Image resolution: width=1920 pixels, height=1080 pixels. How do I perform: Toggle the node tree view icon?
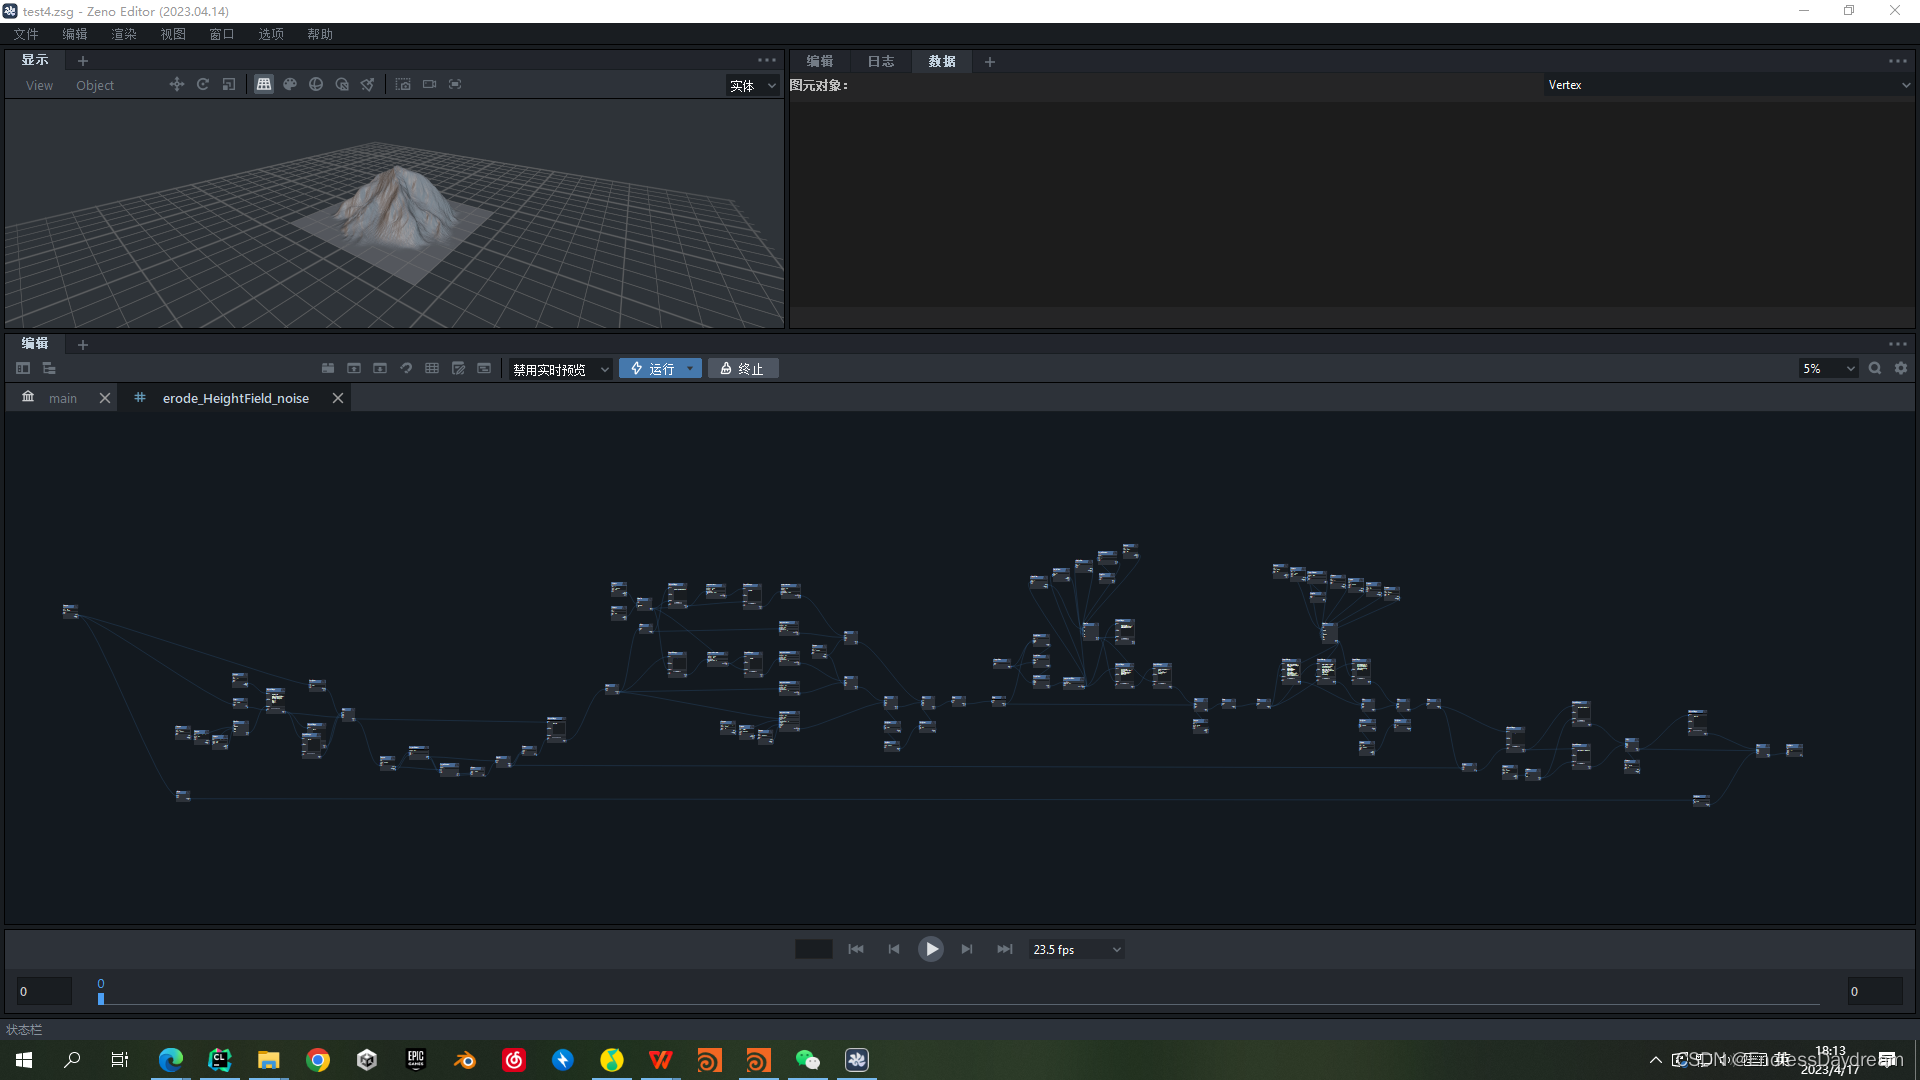point(49,369)
